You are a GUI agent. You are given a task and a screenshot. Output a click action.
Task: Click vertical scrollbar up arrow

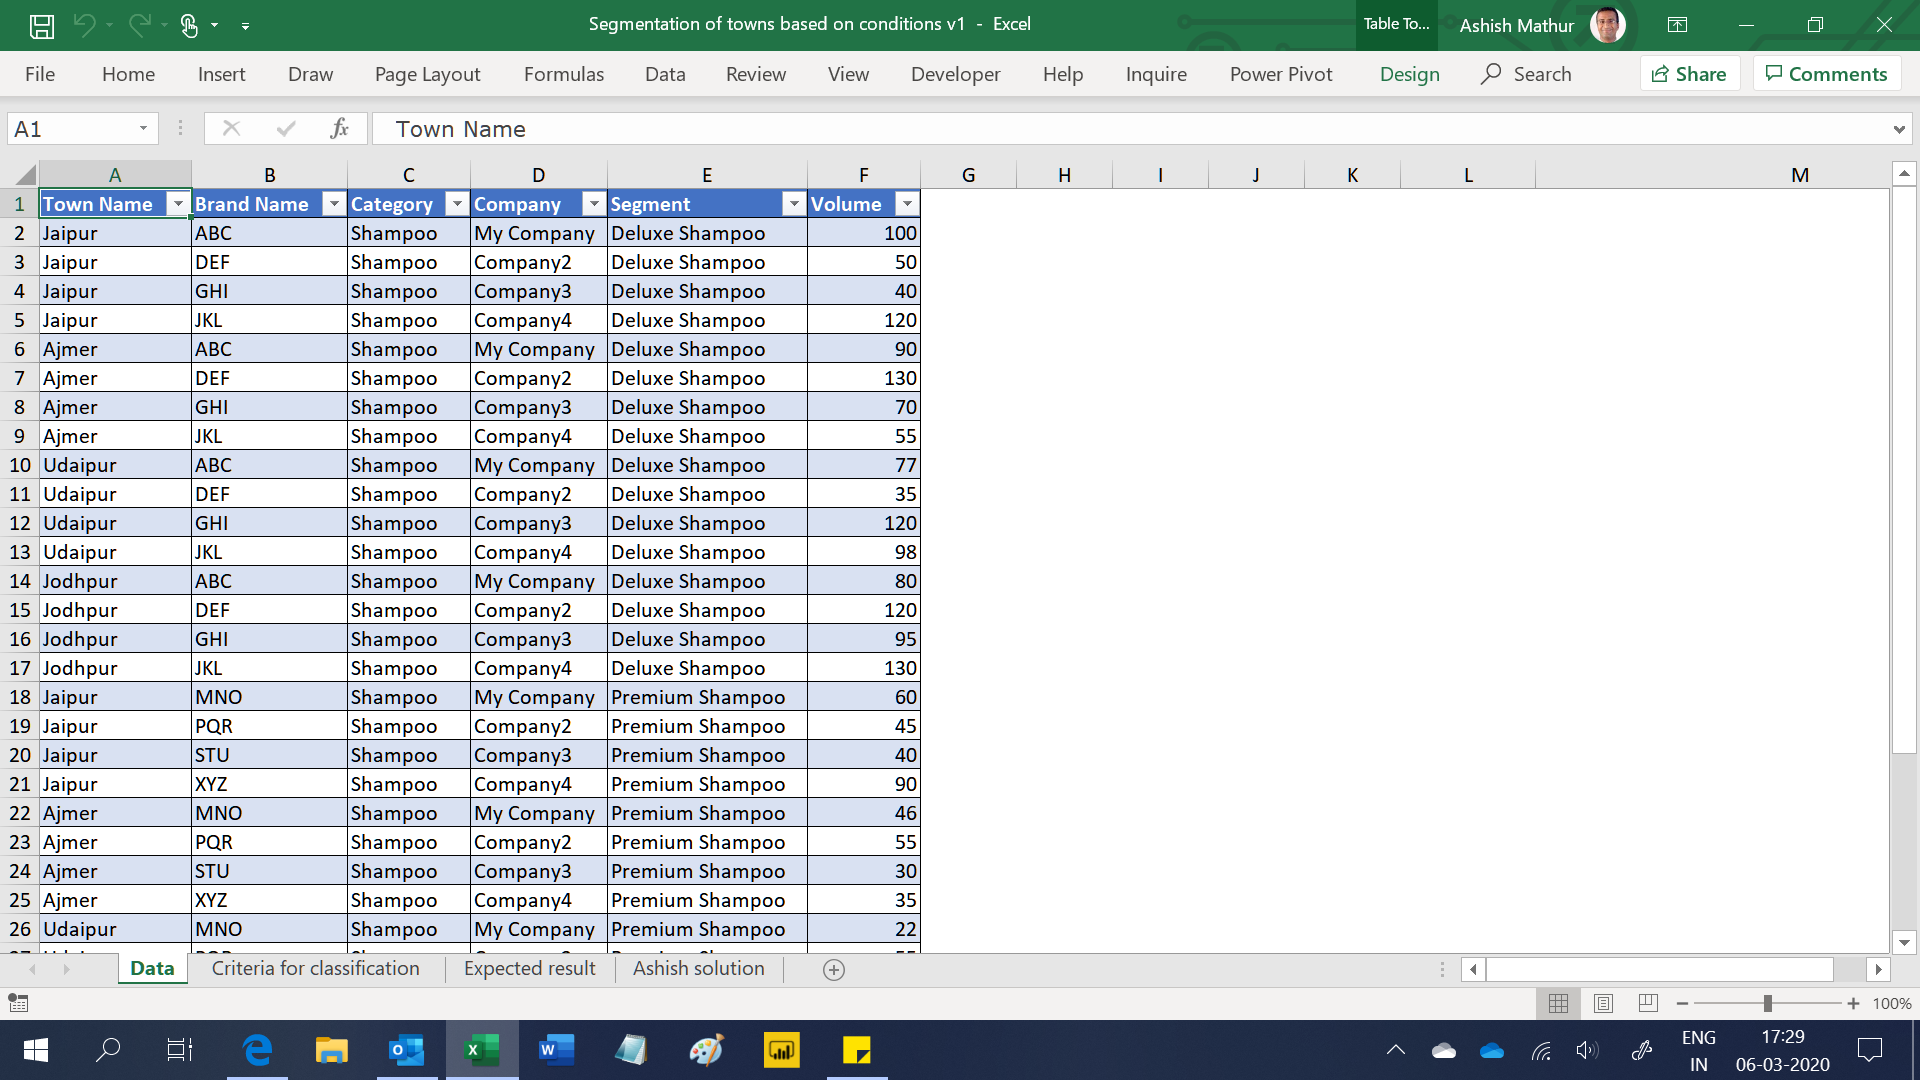(1904, 174)
